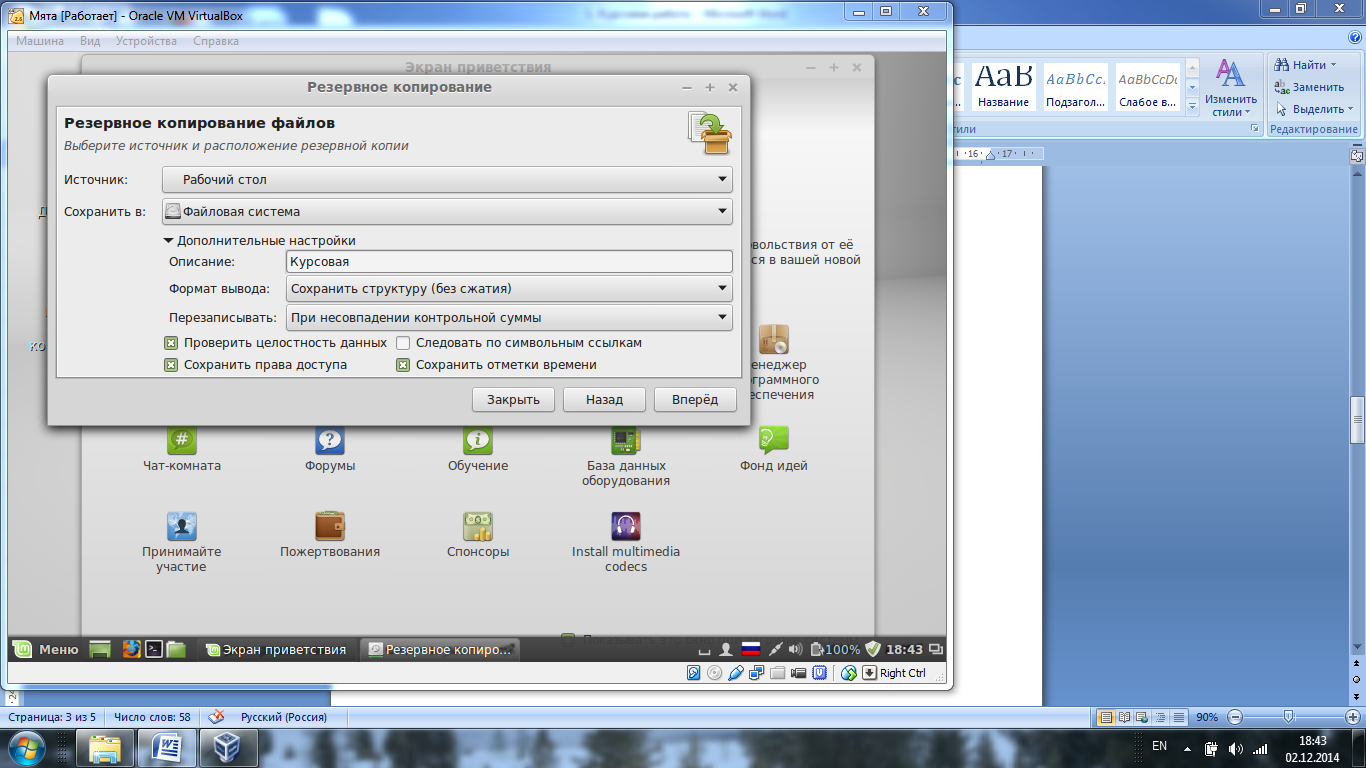Viewport: 1366px width, 768px height.
Task: Open the file manager icon in Mint panel
Action: (x=176, y=649)
